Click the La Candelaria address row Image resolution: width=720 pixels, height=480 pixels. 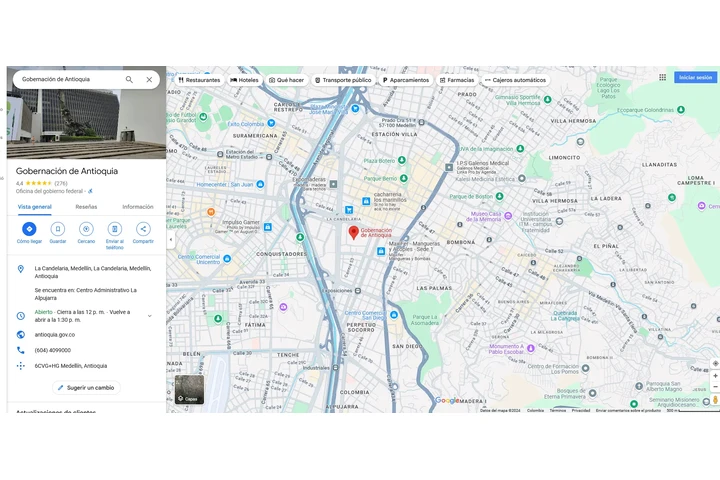pos(86,272)
